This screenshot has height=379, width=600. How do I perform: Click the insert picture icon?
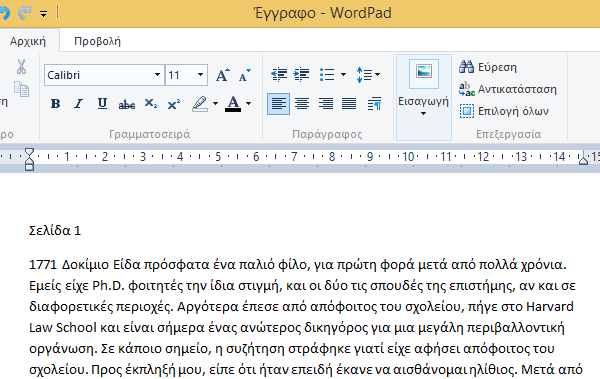(x=424, y=74)
